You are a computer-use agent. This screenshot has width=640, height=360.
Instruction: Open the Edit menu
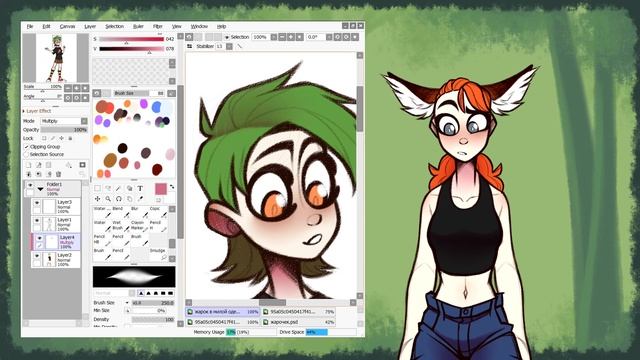click(x=47, y=26)
